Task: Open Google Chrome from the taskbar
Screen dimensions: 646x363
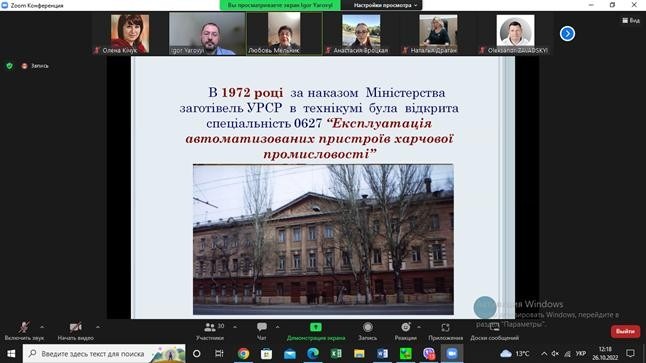Action: (243, 354)
